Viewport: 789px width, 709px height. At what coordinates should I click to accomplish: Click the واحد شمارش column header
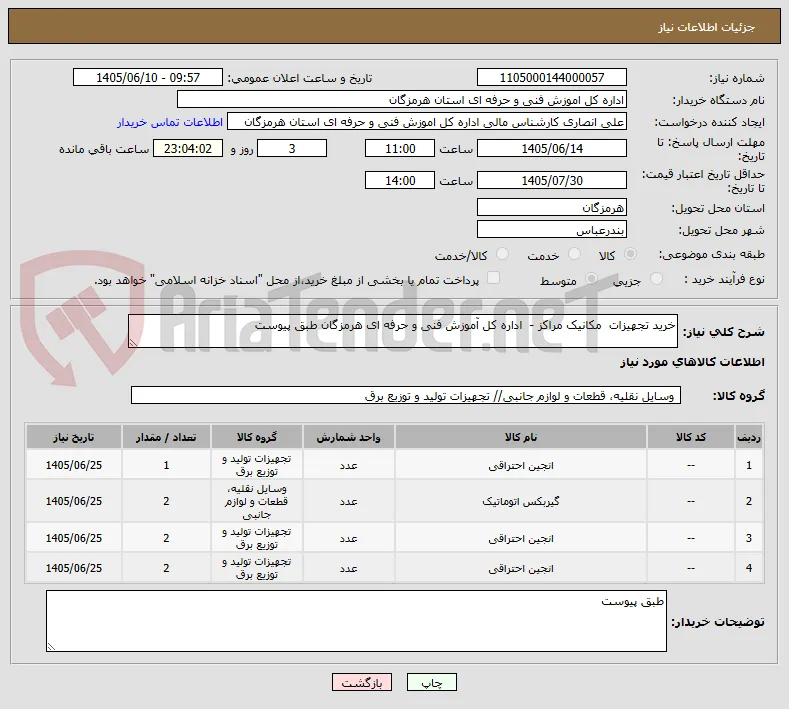click(348, 437)
